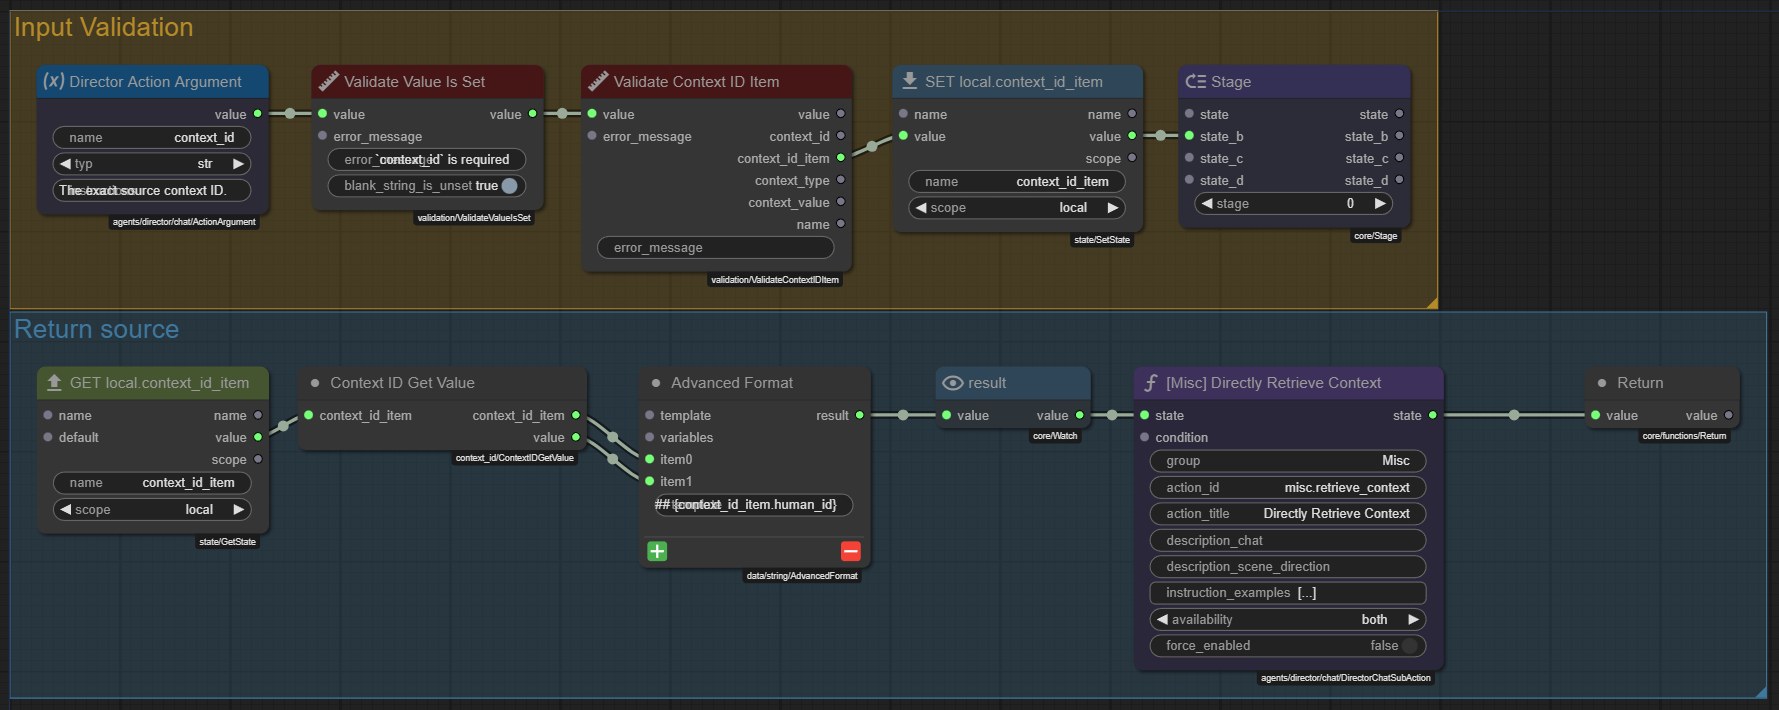1779x710 pixels.
Task: Click the download icon on SET local.context_id_item
Action: tap(909, 81)
